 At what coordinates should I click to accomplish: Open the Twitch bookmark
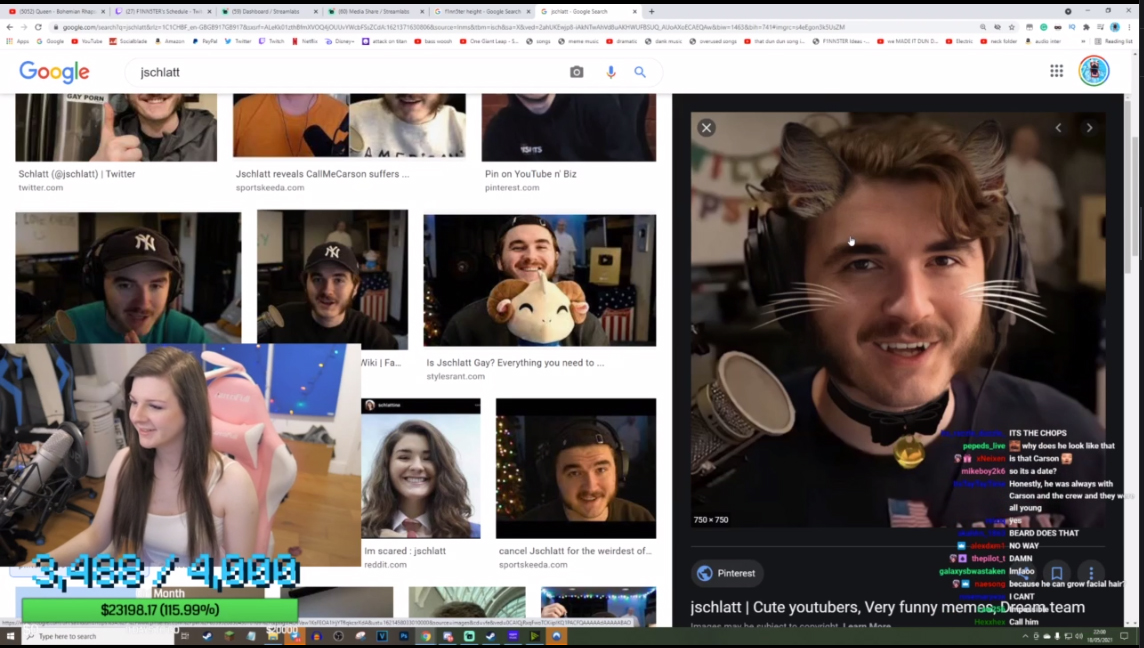(271, 42)
